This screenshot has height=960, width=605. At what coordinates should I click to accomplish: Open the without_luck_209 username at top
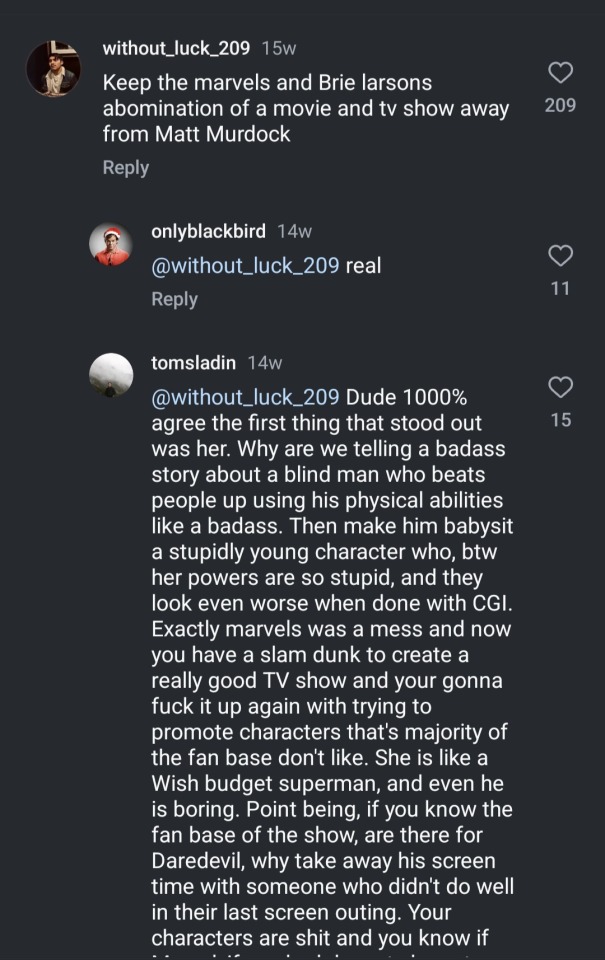click(x=176, y=48)
